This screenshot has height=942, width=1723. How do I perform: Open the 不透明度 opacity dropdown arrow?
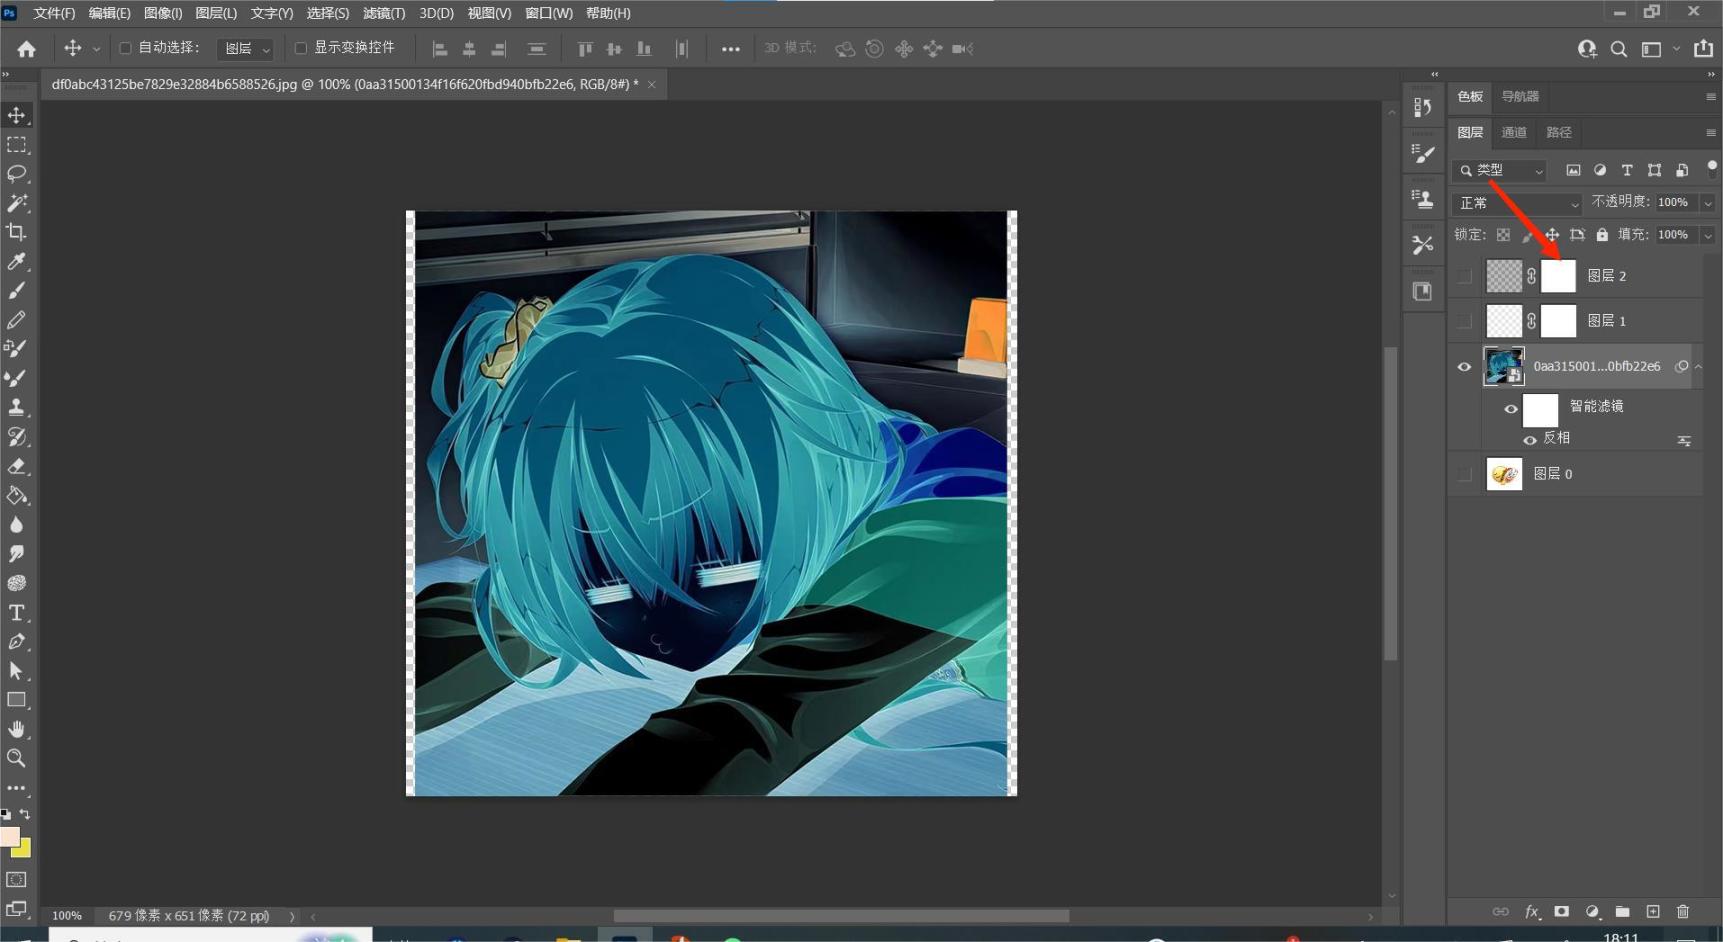coord(1708,203)
